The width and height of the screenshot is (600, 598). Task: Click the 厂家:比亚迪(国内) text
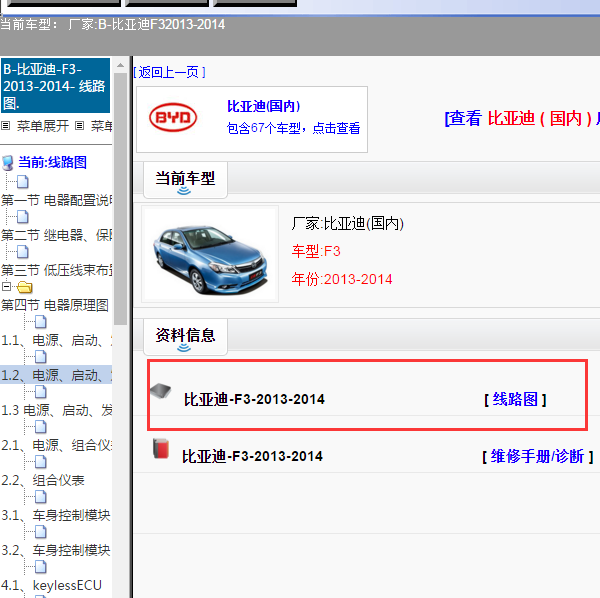click(347, 223)
